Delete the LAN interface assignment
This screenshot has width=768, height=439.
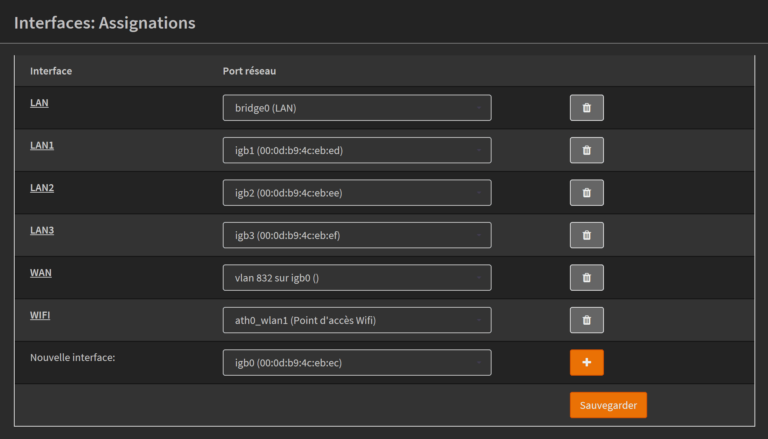pyautogui.click(x=586, y=108)
